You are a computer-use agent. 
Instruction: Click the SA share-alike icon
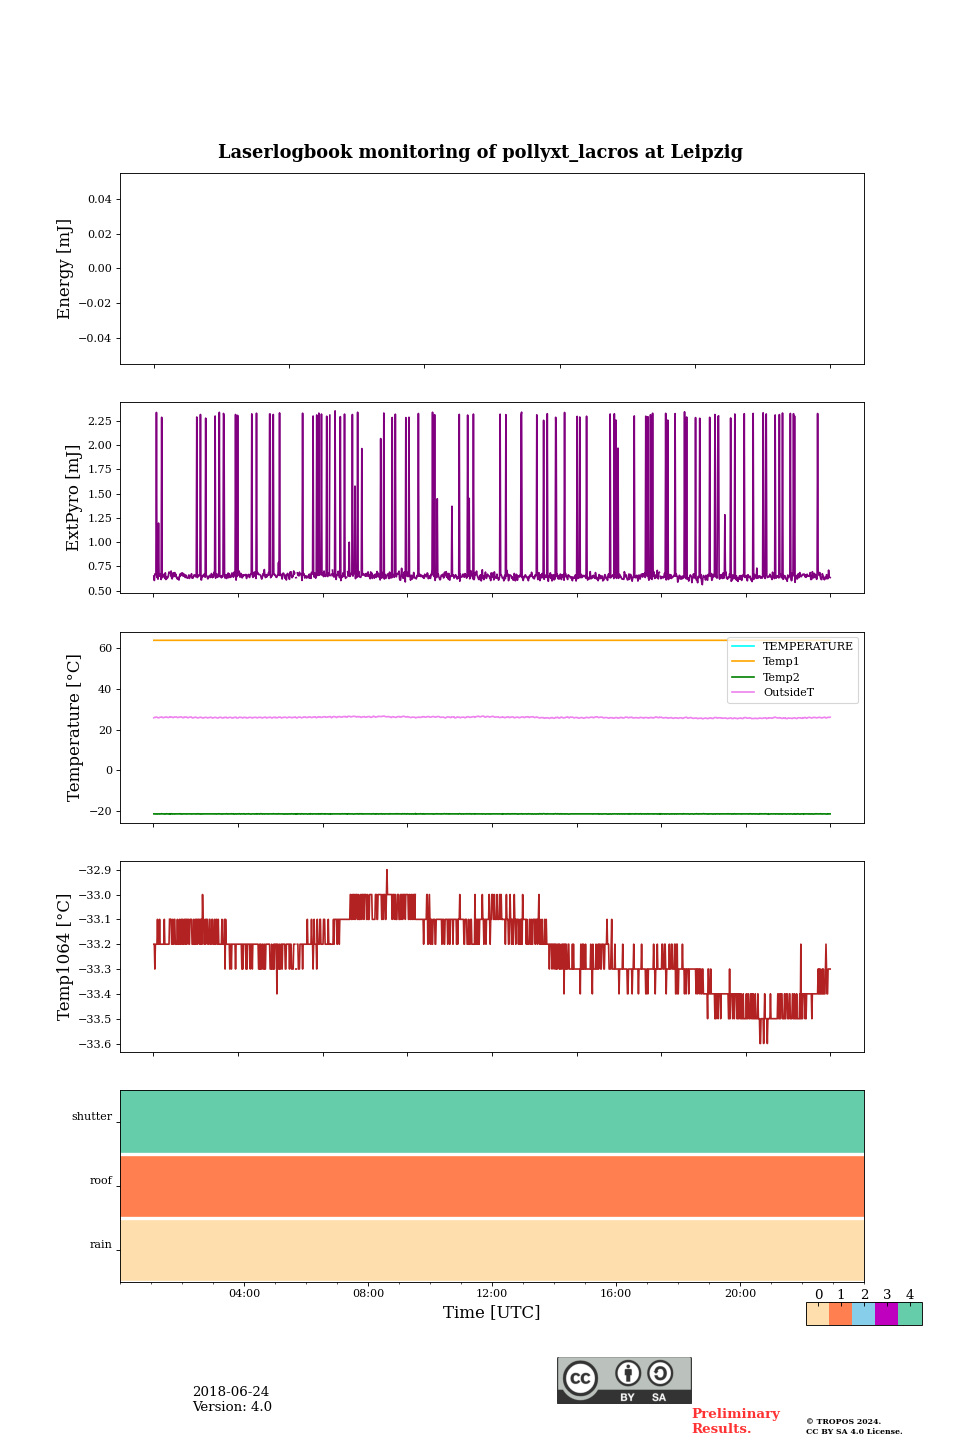coord(660,1373)
